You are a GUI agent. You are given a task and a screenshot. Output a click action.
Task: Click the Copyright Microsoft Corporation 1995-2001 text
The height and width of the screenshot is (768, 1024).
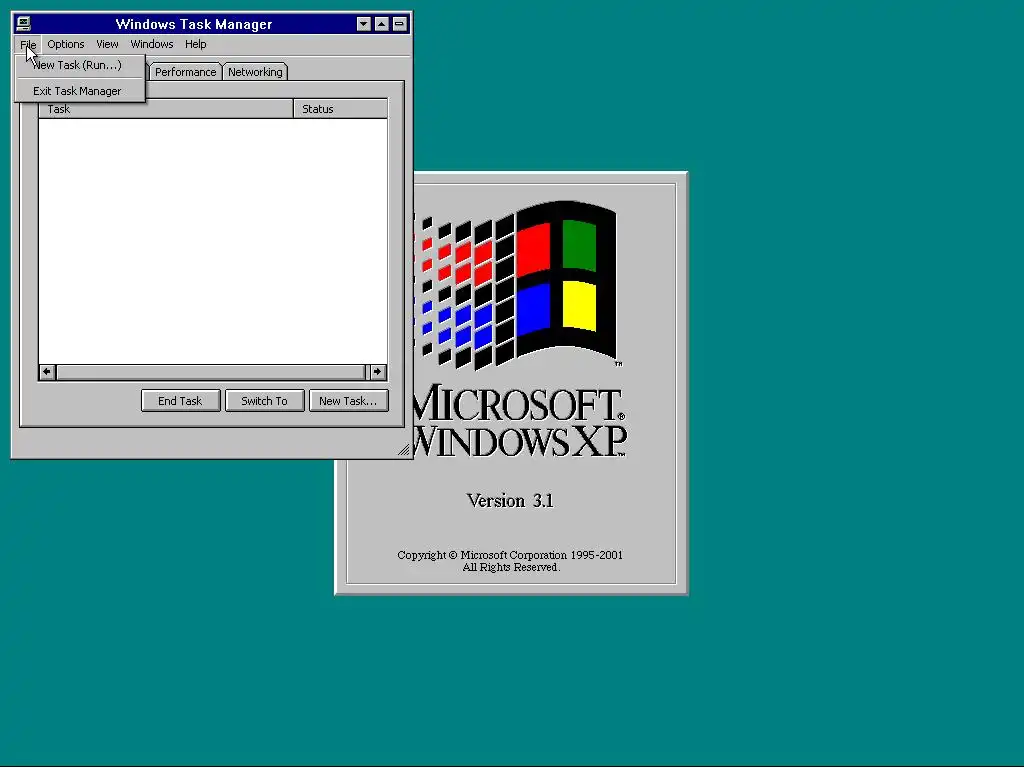click(x=510, y=555)
